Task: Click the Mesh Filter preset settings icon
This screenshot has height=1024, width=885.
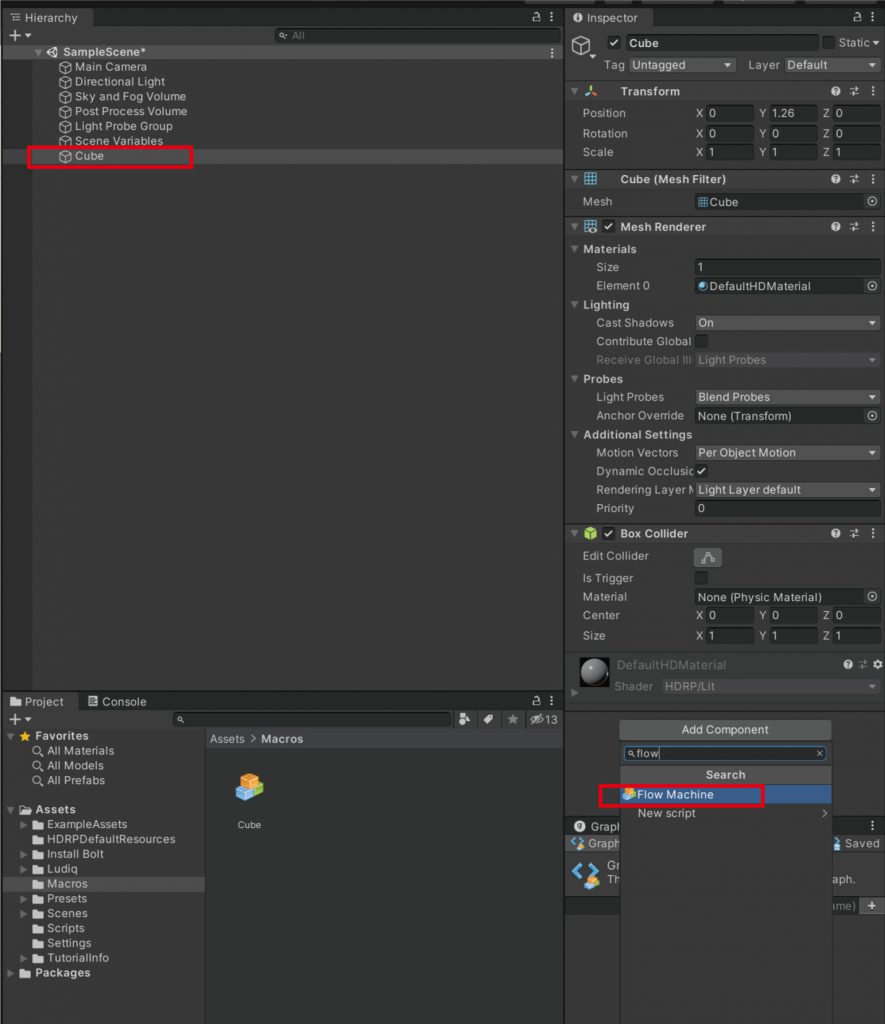Action: pyautogui.click(x=855, y=180)
